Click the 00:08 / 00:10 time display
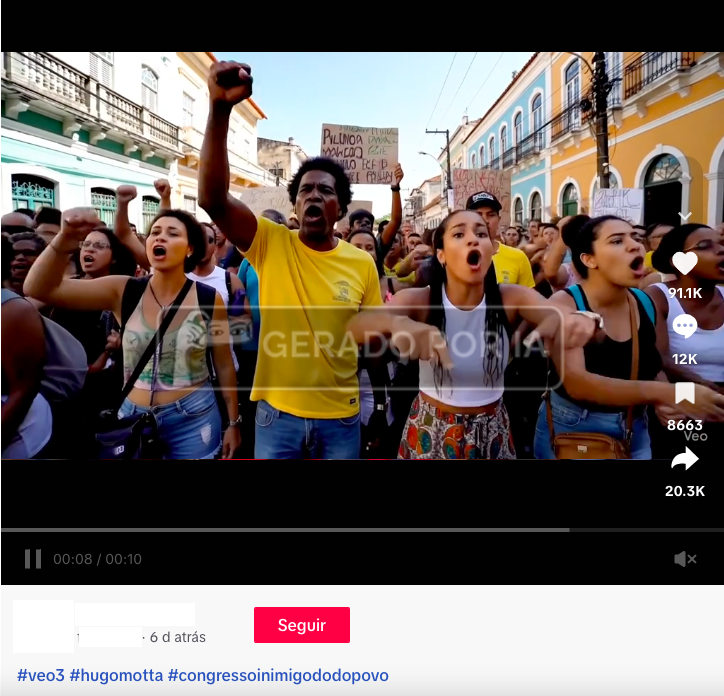Viewport: 724px width, 696px height. tap(97, 559)
